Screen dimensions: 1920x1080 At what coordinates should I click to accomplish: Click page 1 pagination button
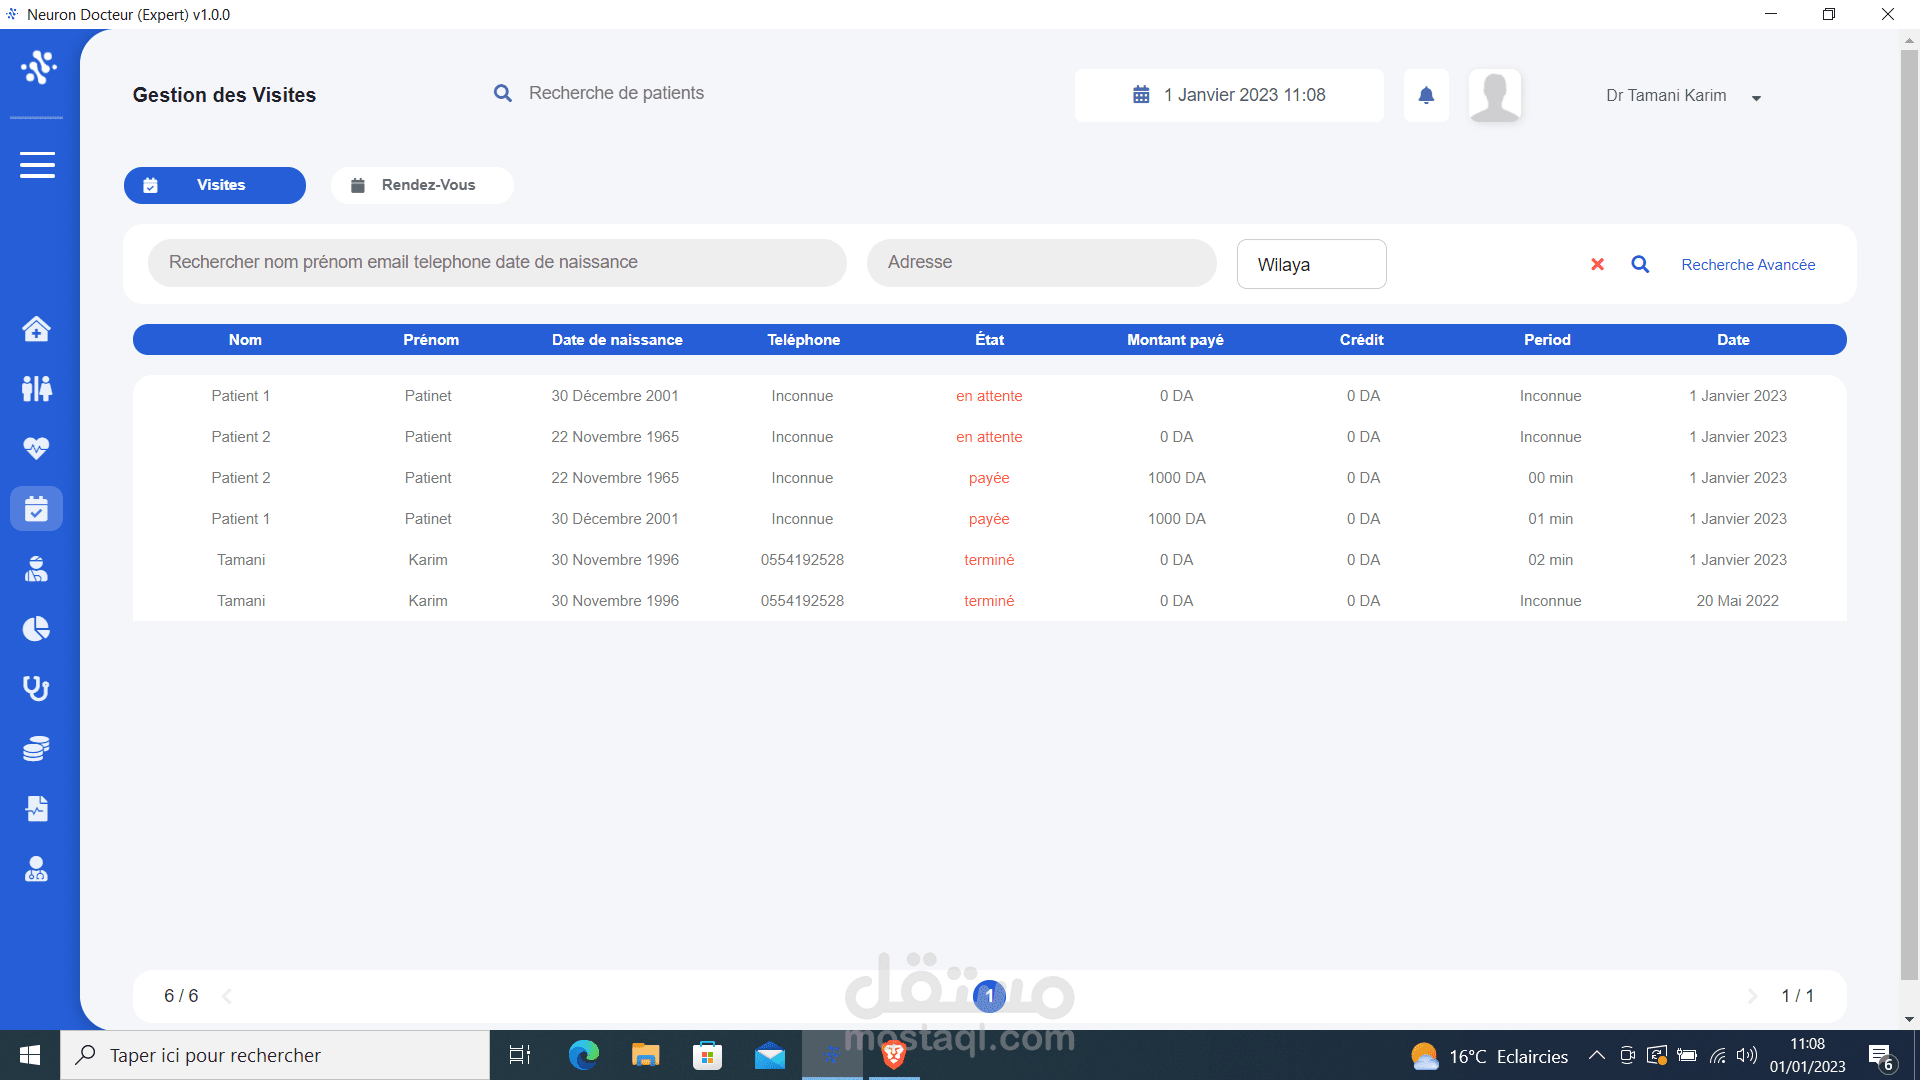989,996
